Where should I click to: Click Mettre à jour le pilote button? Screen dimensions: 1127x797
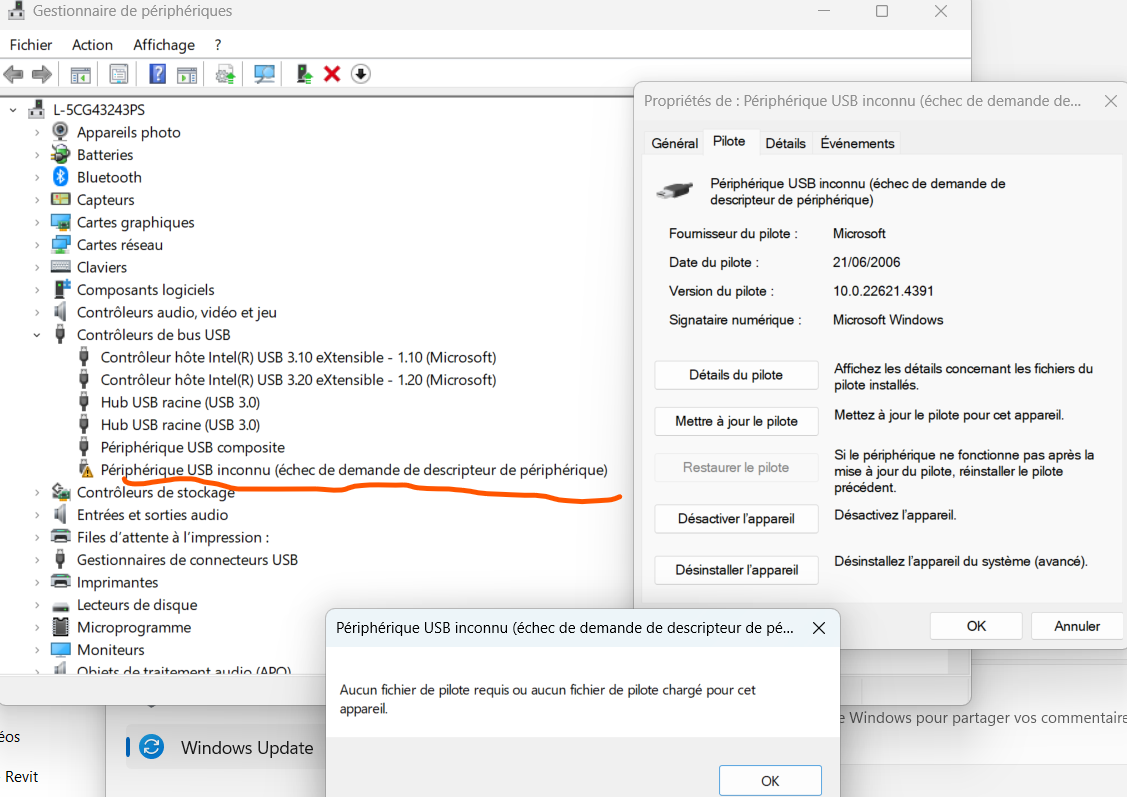point(736,421)
